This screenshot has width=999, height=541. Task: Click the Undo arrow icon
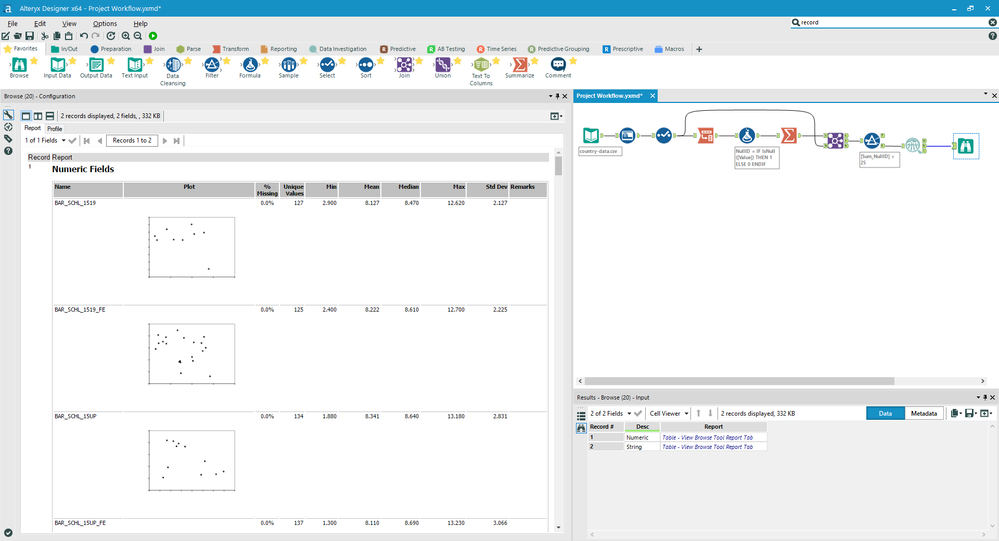click(83, 36)
